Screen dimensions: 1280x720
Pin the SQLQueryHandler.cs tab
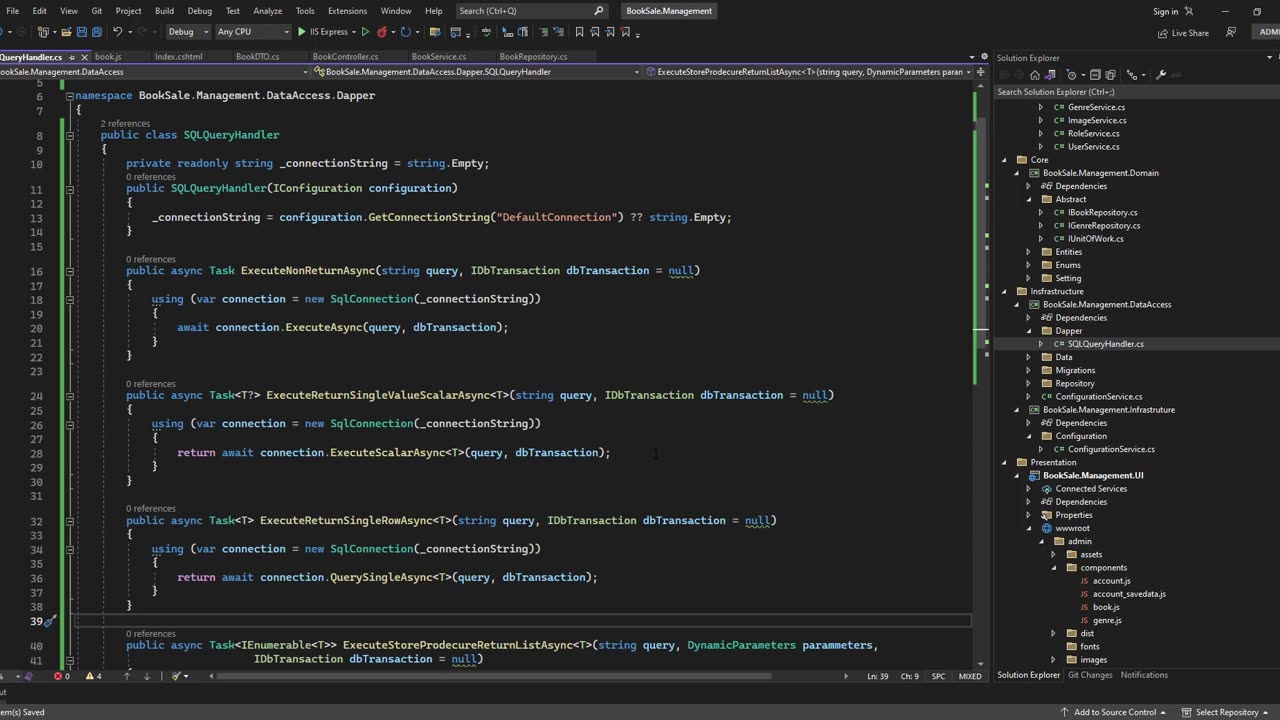(x=70, y=57)
